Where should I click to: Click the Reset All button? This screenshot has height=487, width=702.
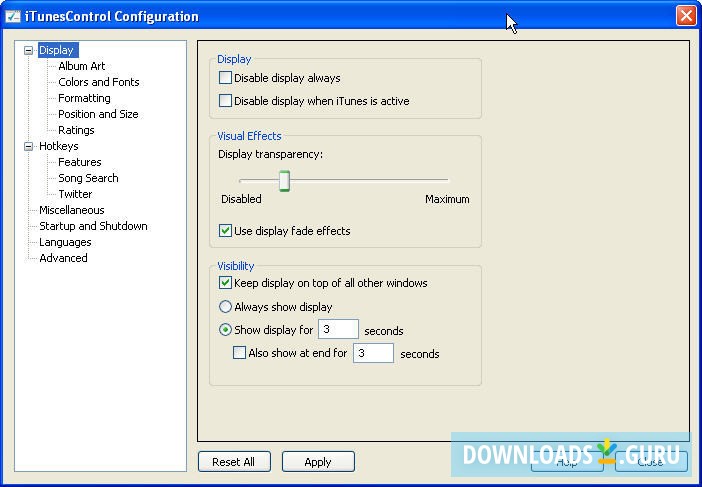[234, 462]
